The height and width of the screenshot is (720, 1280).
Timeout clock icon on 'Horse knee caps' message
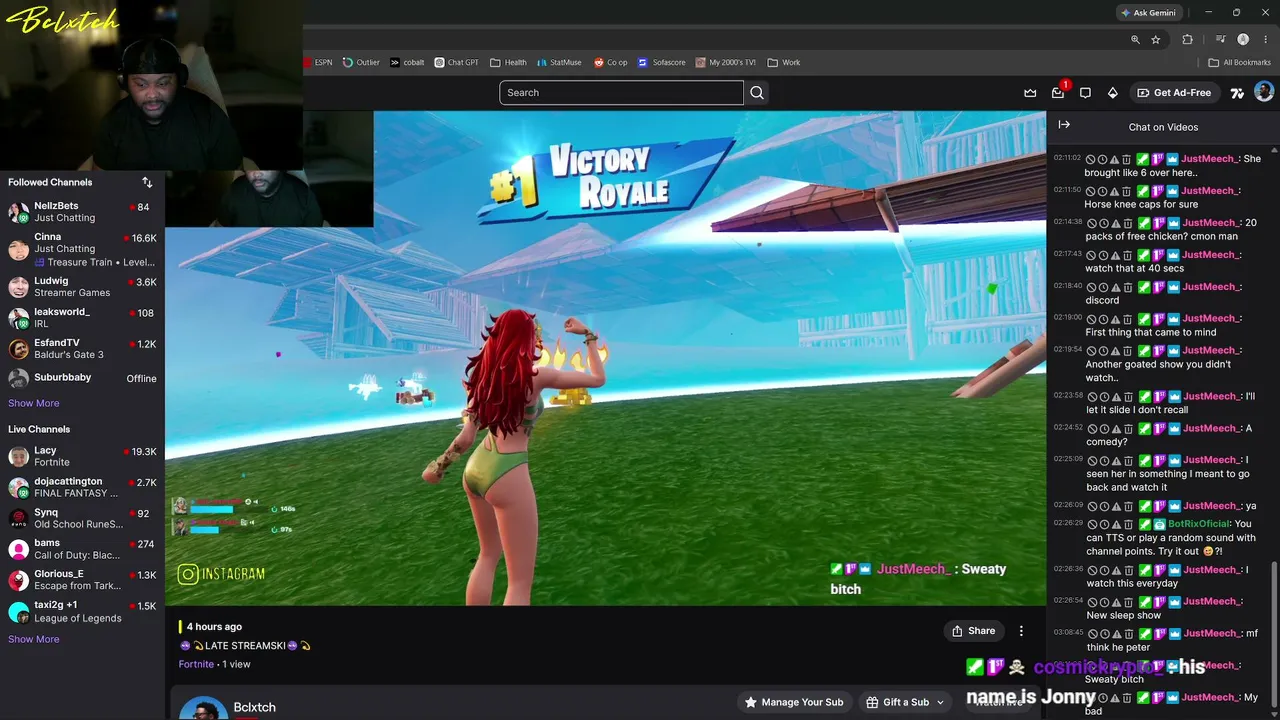[x=1103, y=191]
